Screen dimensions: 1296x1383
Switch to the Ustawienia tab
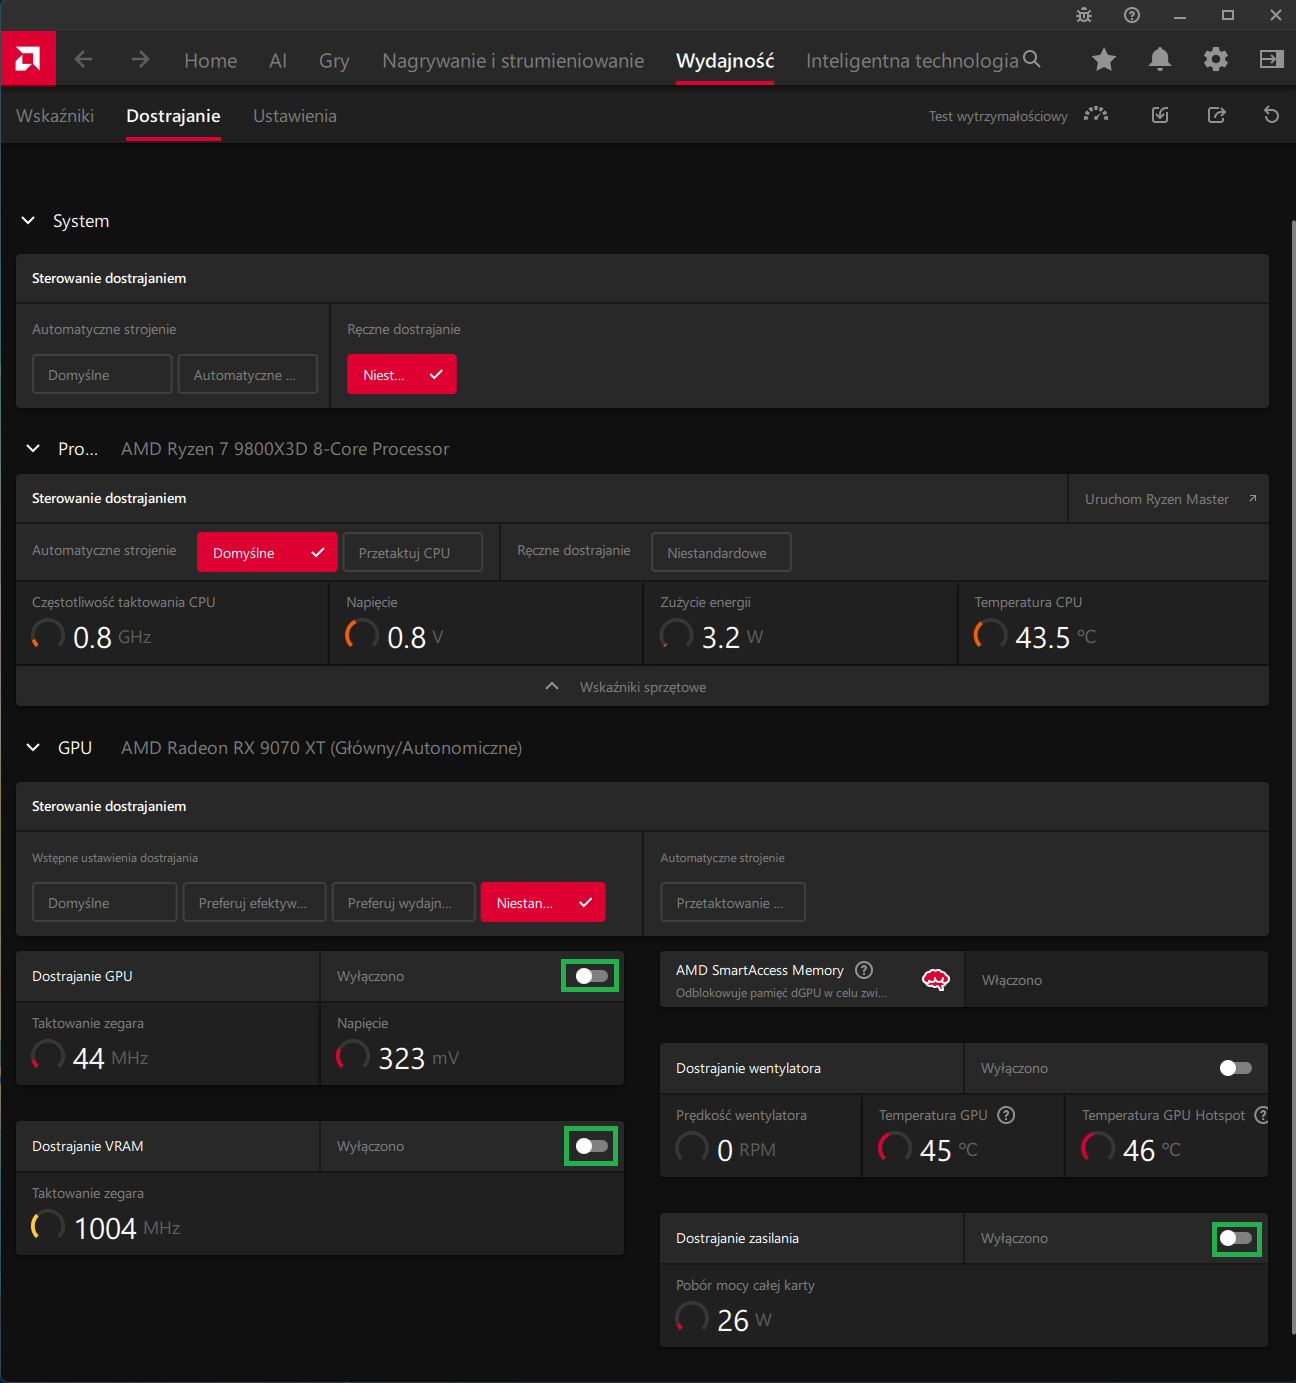[x=295, y=116]
